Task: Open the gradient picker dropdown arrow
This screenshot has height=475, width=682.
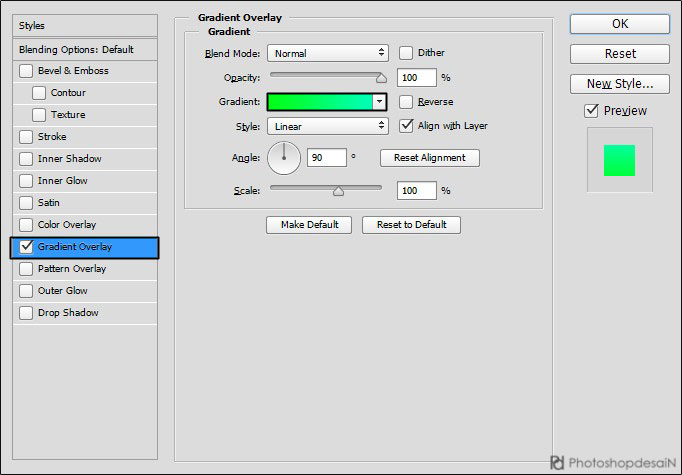Action: tap(379, 102)
